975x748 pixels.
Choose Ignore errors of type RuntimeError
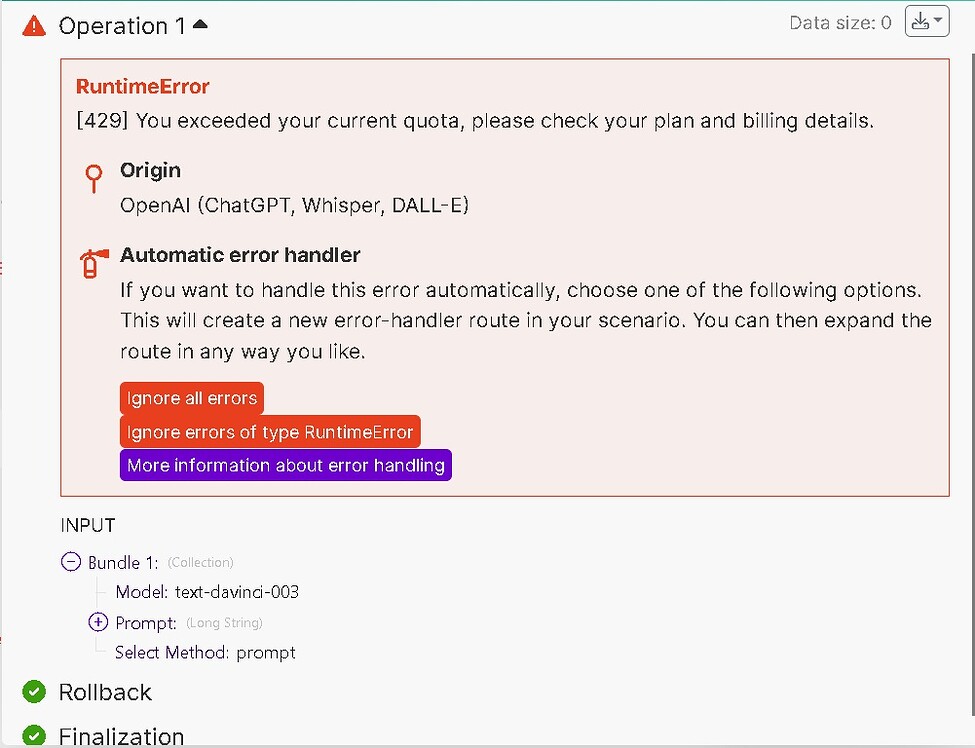(x=270, y=432)
